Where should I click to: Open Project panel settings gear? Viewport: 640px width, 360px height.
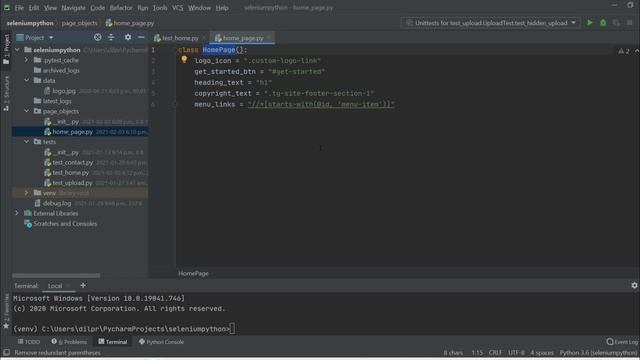coord(128,37)
